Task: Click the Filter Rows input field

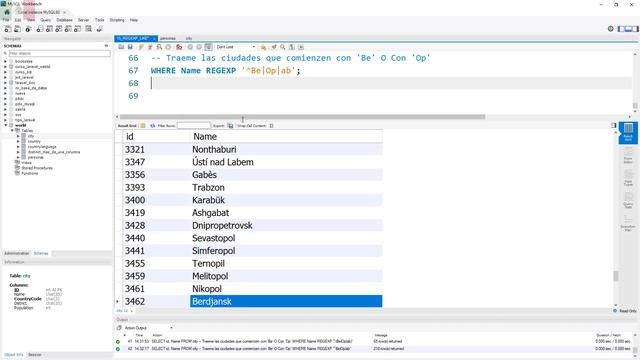Action: 193,126
